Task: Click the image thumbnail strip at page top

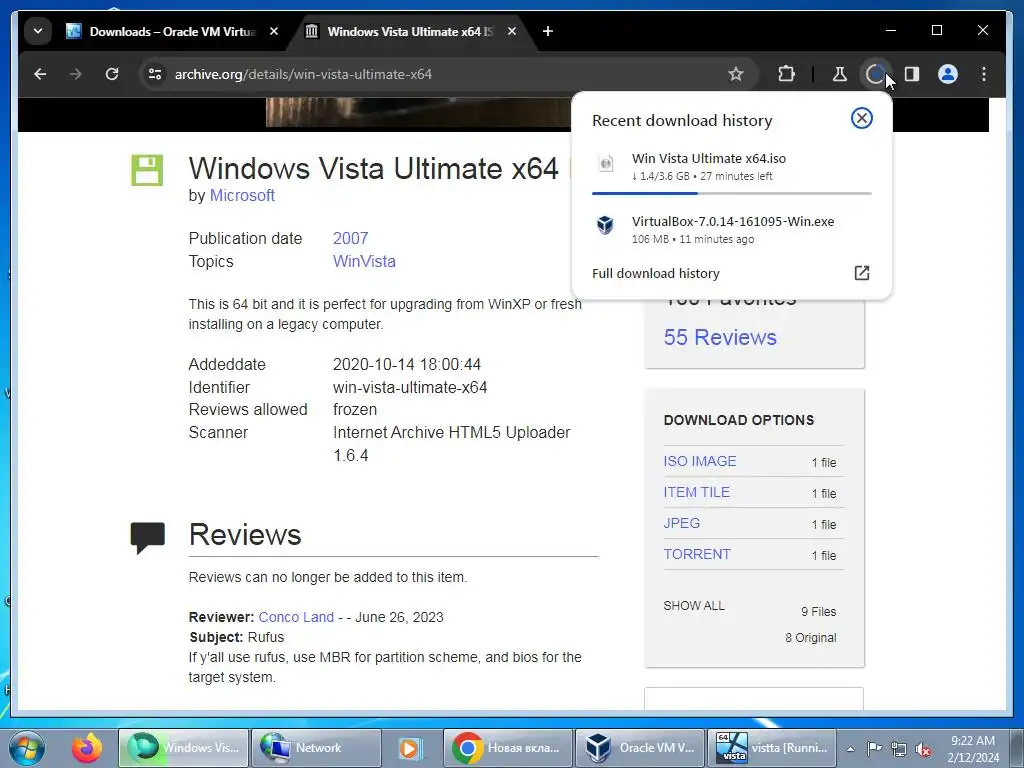Action: 418,112
